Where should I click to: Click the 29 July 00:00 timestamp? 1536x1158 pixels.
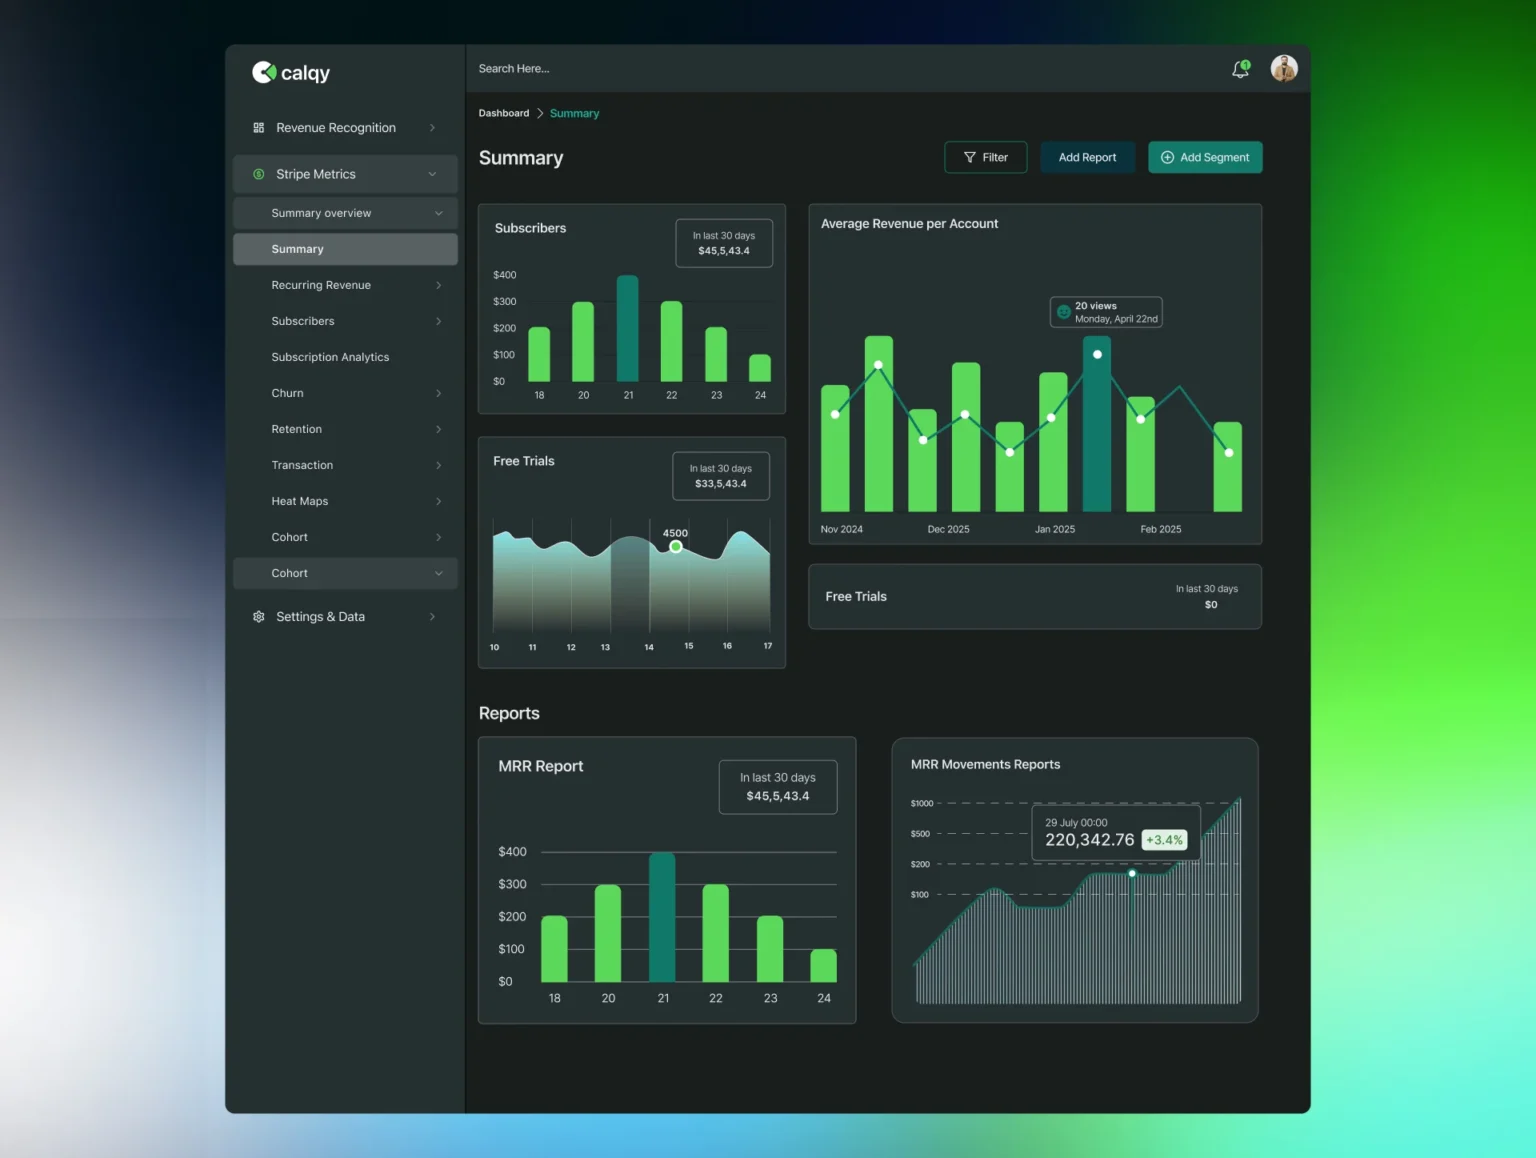click(x=1076, y=823)
